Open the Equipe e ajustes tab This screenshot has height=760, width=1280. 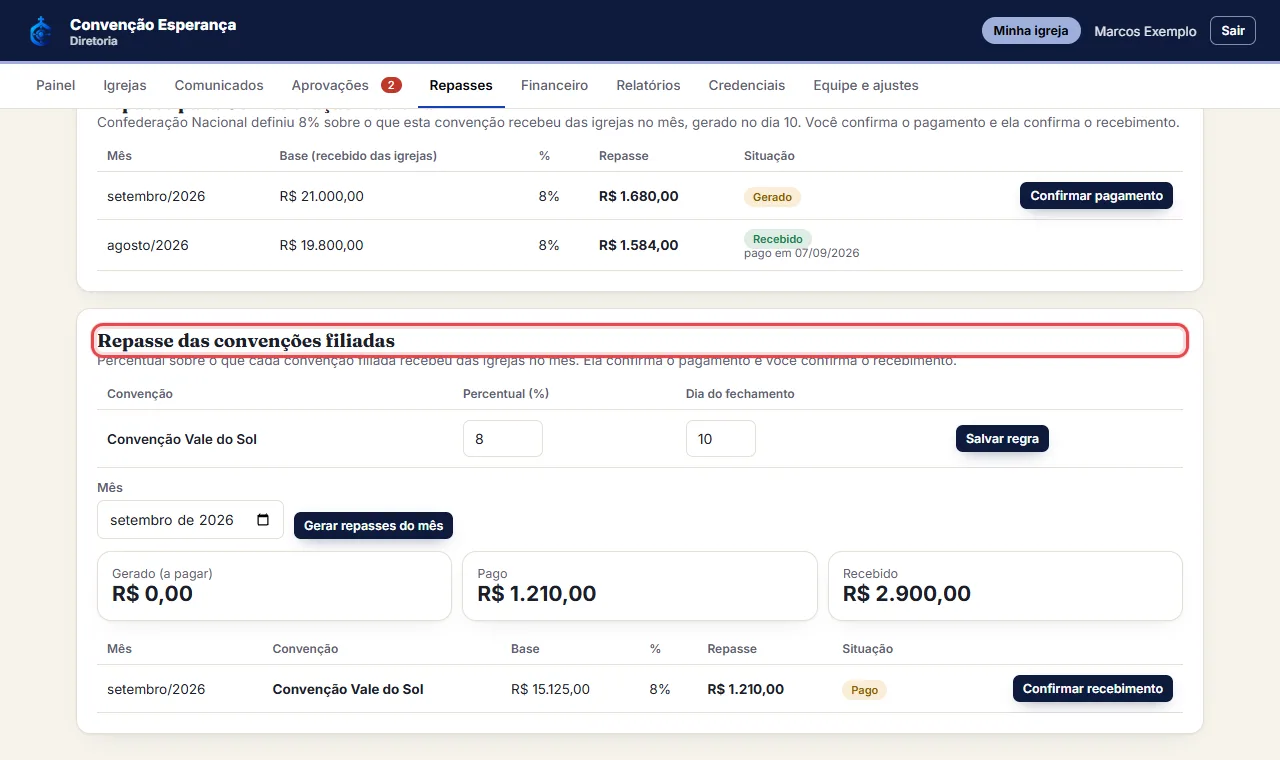click(866, 85)
